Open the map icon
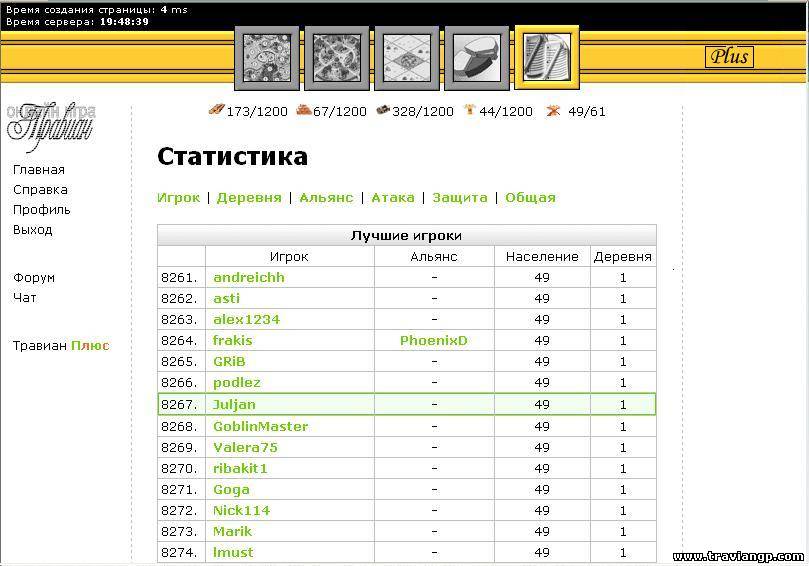Viewport: 809px width, 566px height. (x=407, y=58)
